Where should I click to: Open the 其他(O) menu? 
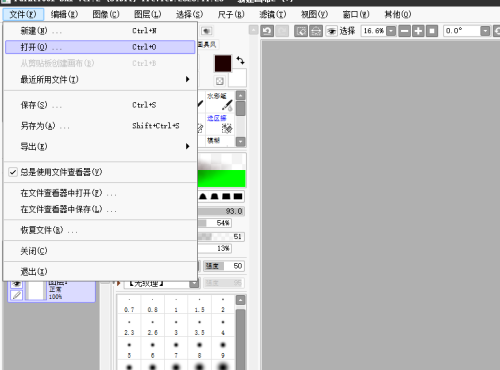tap(397, 14)
